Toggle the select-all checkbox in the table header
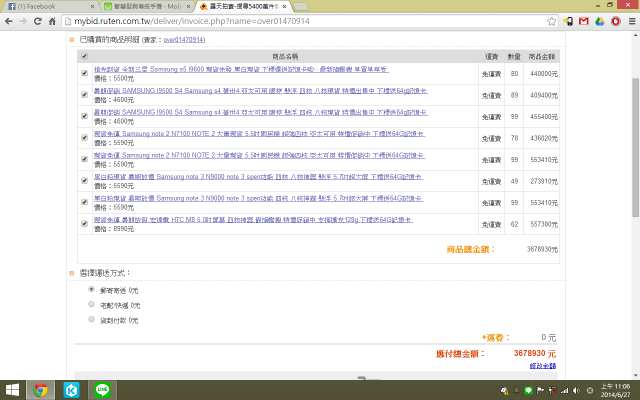The height and width of the screenshot is (400, 640). 84,56
